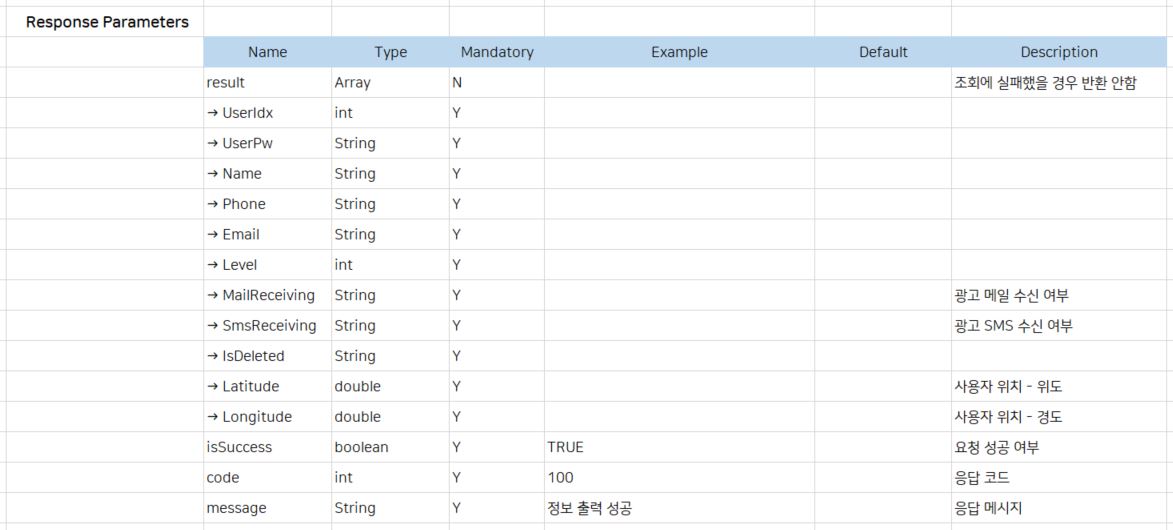The image size is (1173, 530).
Task: Select the '→ SmsReceiving' cell
Action: (x=266, y=326)
